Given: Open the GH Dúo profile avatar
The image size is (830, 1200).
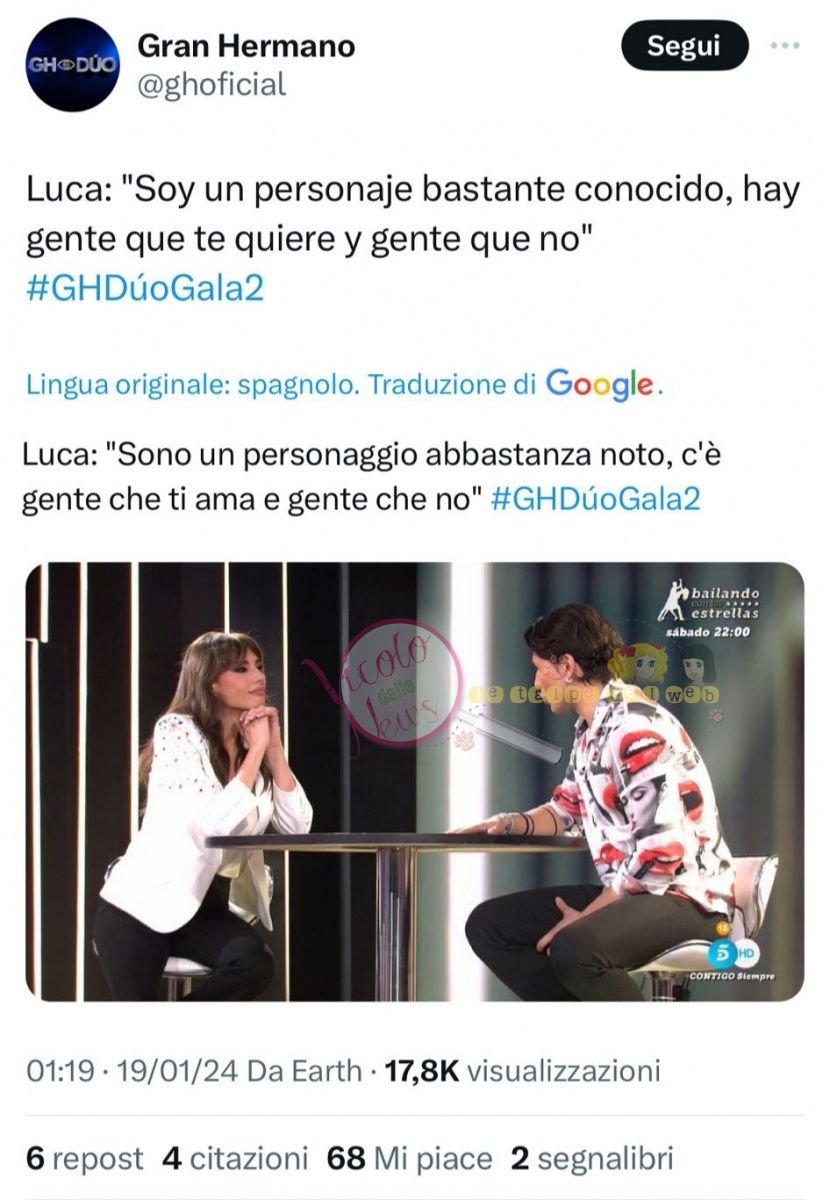Looking at the screenshot, I should click(72, 64).
